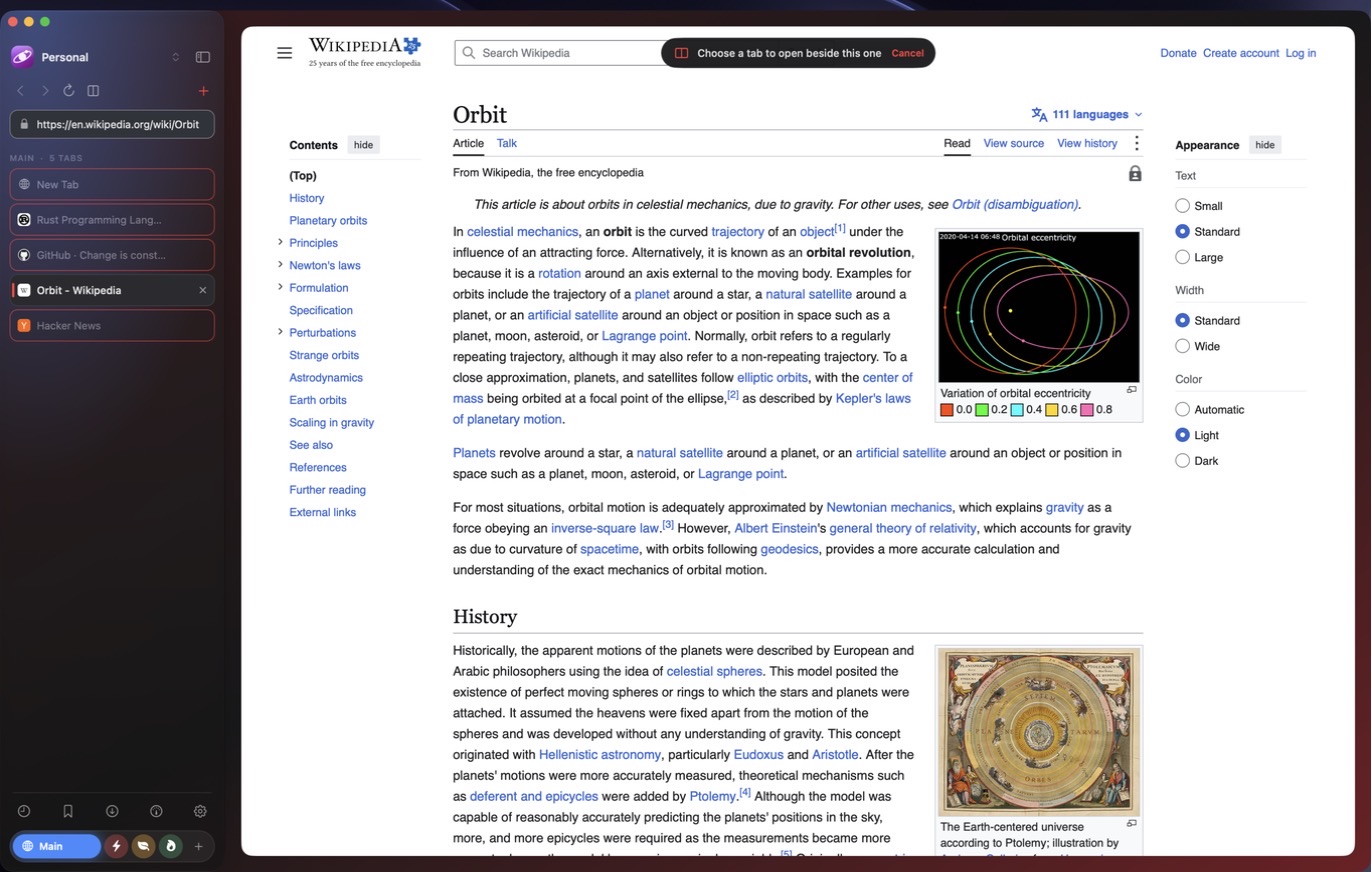This screenshot has height=872, width=1372.
Task: Select Automatic color mode
Action: [x=1182, y=409]
